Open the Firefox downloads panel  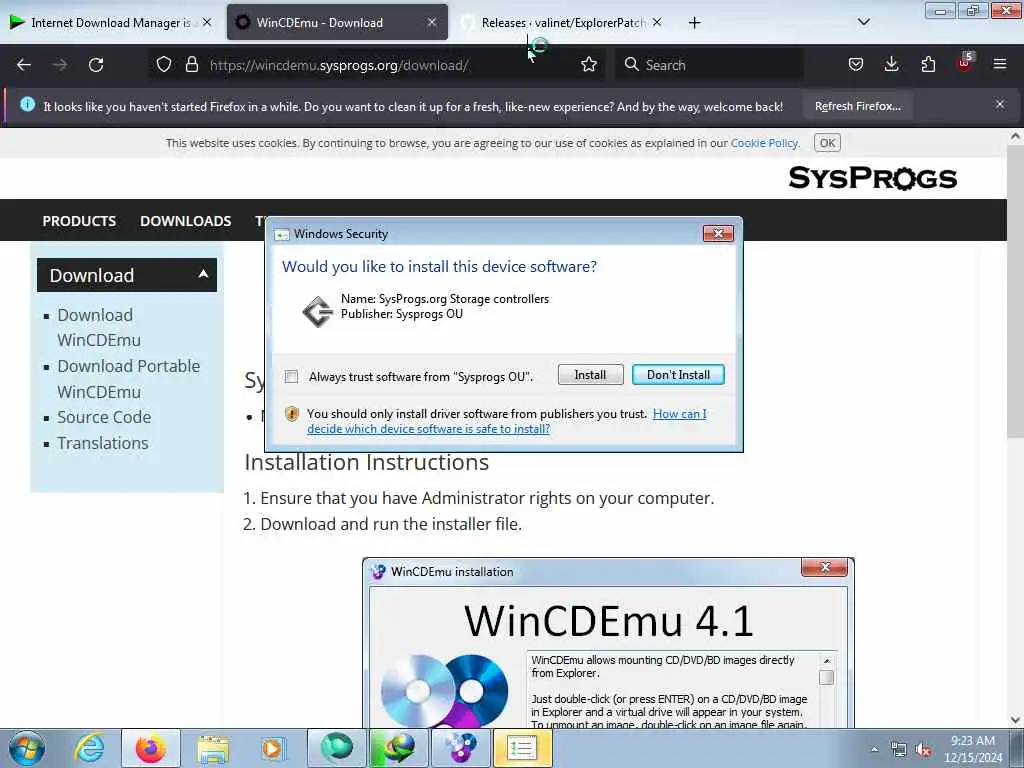[891, 65]
